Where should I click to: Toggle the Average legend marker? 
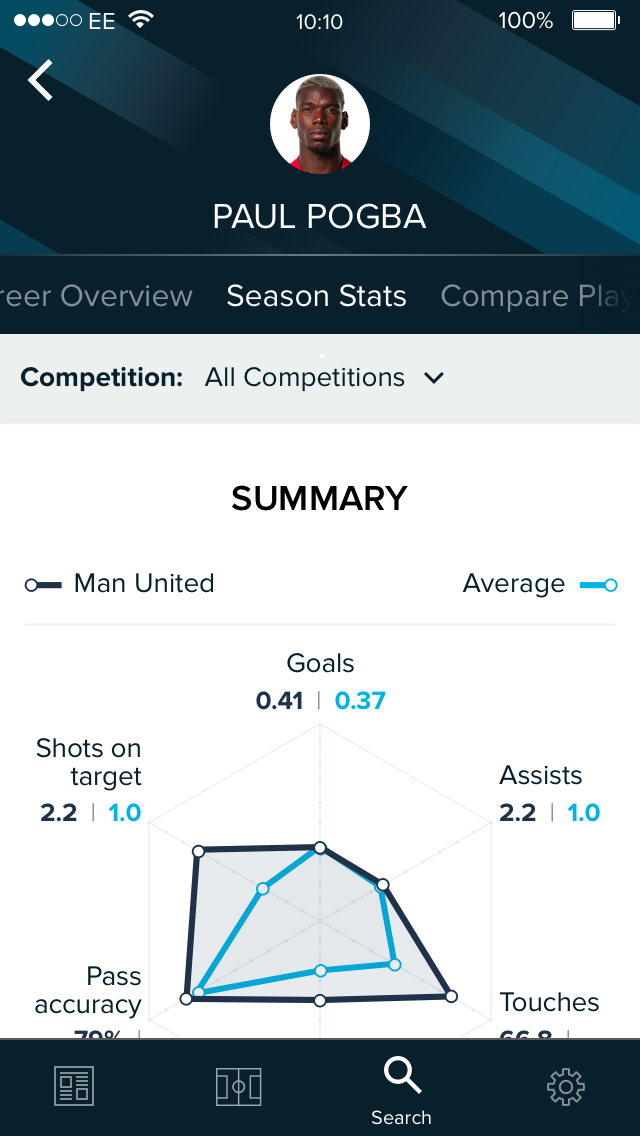click(x=599, y=584)
